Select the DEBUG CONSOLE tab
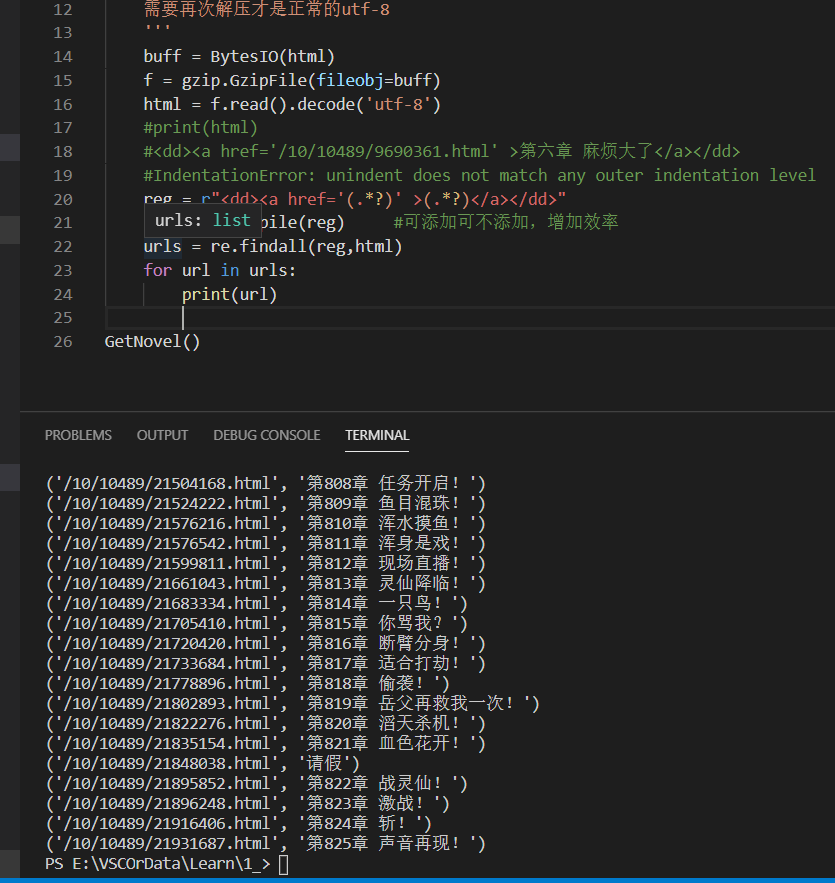The width and height of the screenshot is (835, 883). [x=267, y=435]
